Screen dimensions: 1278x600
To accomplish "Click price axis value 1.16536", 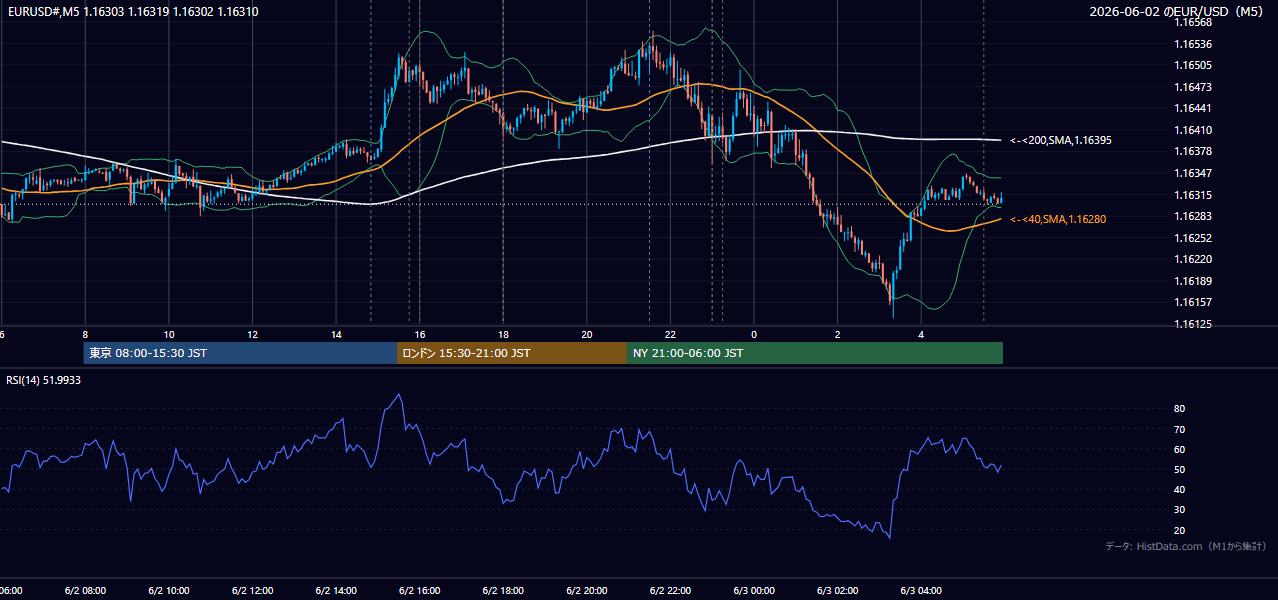I will coord(1192,44).
